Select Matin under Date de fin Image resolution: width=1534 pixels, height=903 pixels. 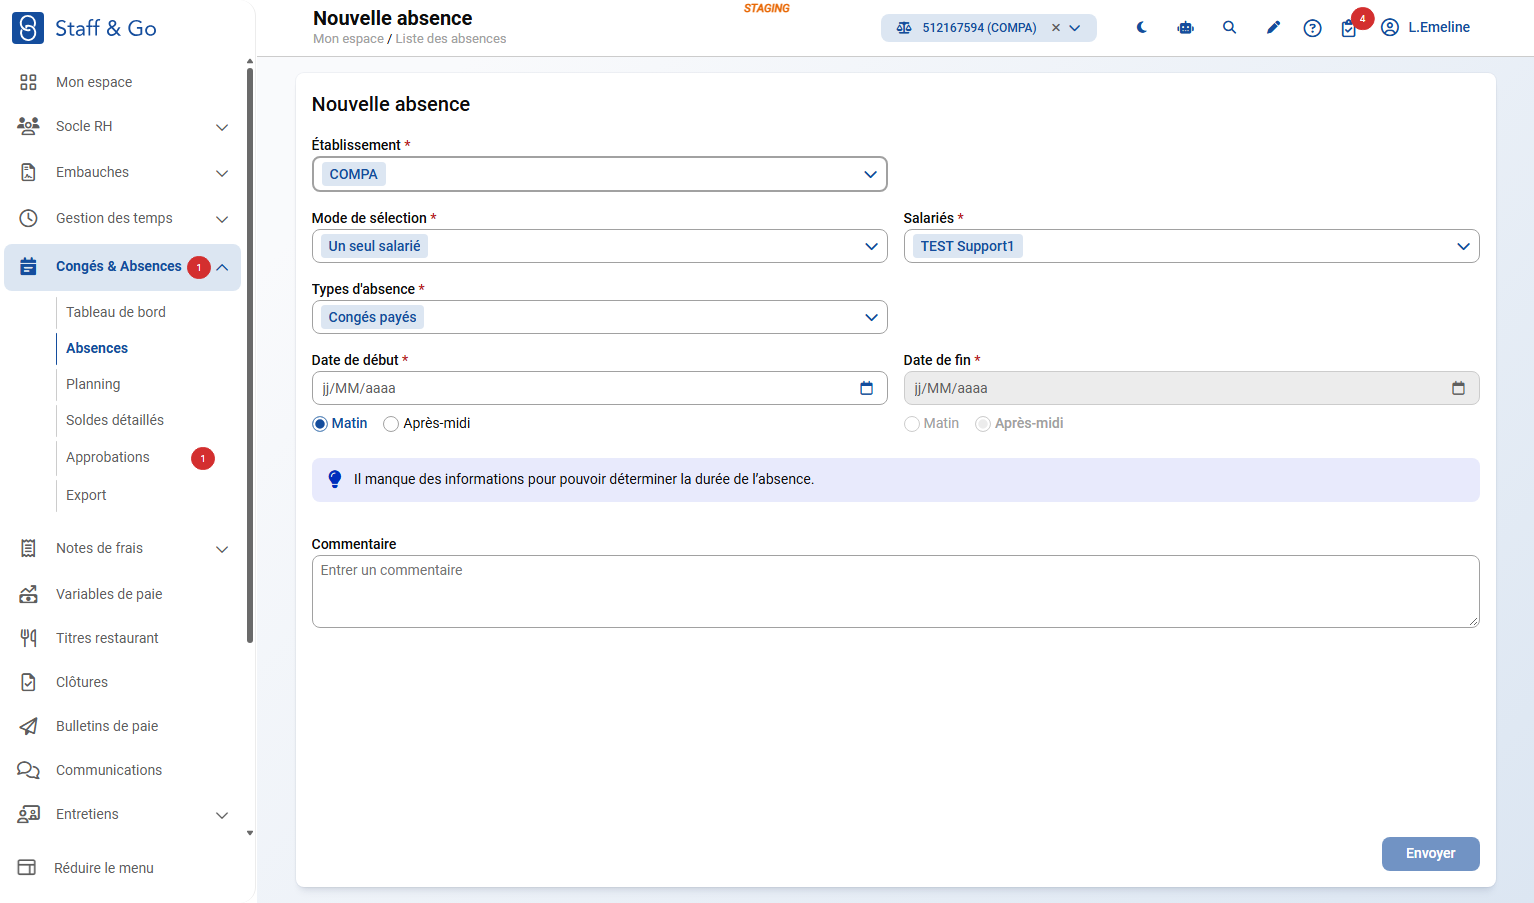(x=912, y=424)
